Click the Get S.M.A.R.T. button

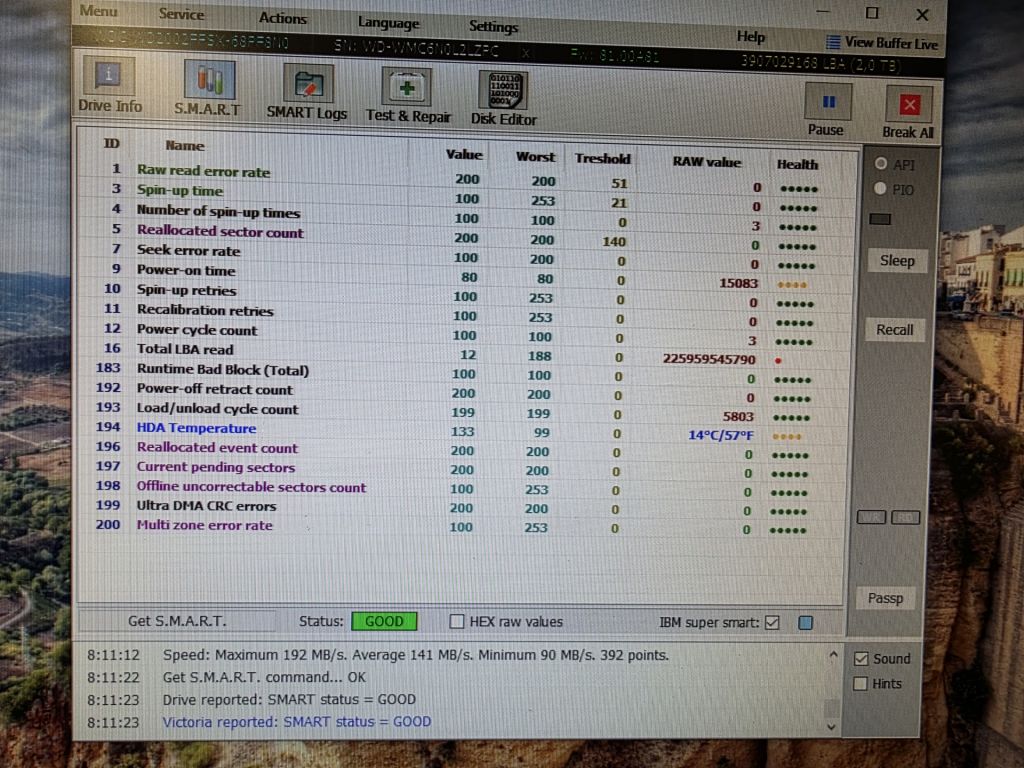tap(177, 620)
